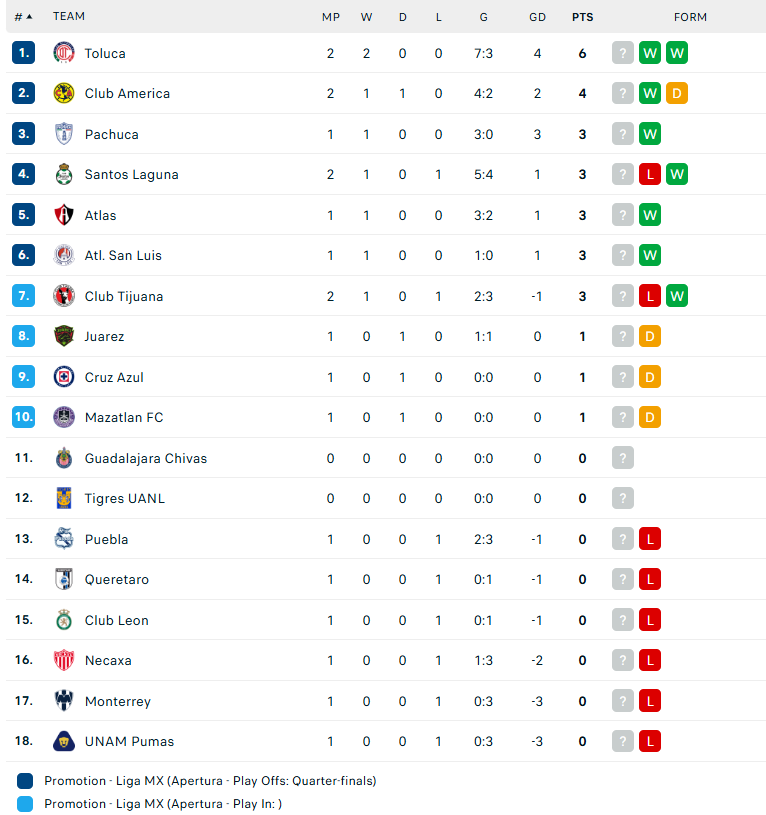This screenshot has height=815, width=766.
Task: Click the Santos Laguna crest icon
Action: click(x=64, y=175)
